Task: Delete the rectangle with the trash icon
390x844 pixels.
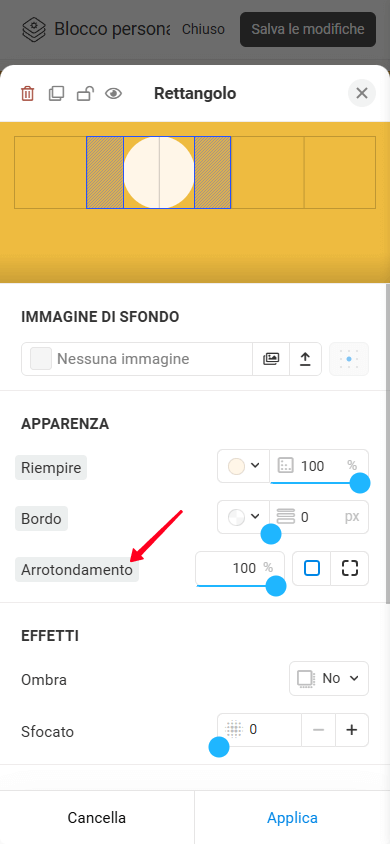Action: (x=27, y=94)
